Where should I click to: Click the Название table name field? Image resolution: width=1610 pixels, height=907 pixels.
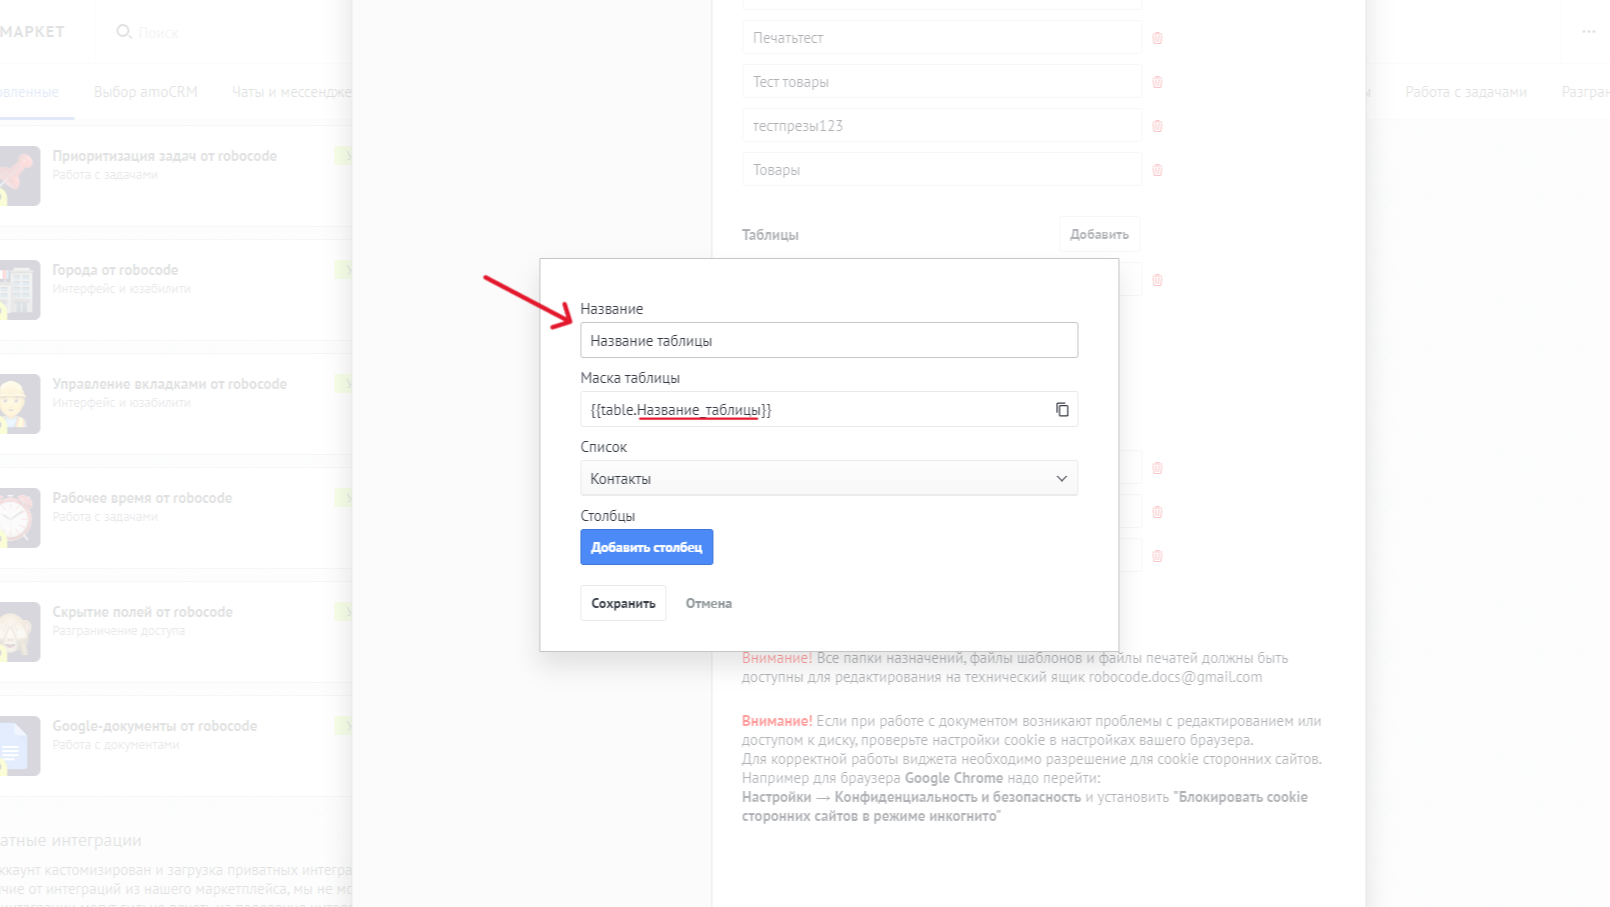829,340
